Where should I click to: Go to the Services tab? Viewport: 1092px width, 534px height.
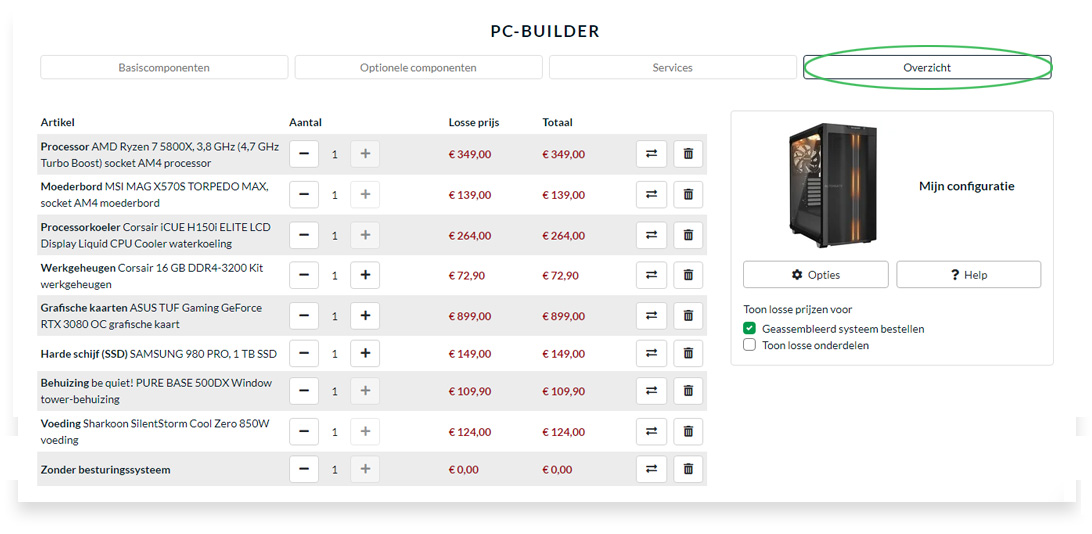(673, 68)
